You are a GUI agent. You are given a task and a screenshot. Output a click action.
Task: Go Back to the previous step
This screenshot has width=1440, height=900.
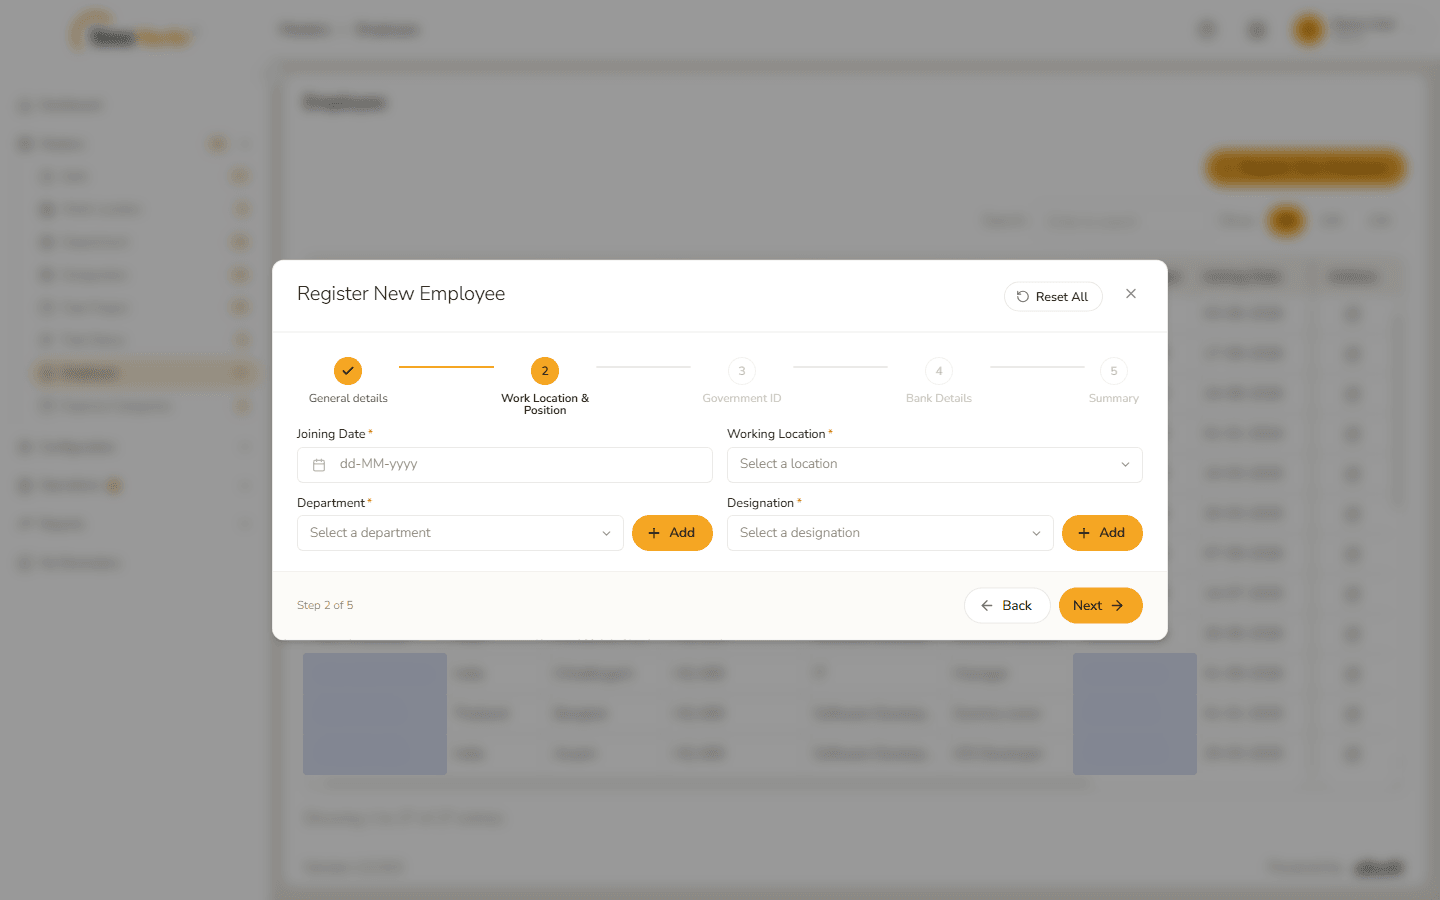pyautogui.click(x=1007, y=606)
